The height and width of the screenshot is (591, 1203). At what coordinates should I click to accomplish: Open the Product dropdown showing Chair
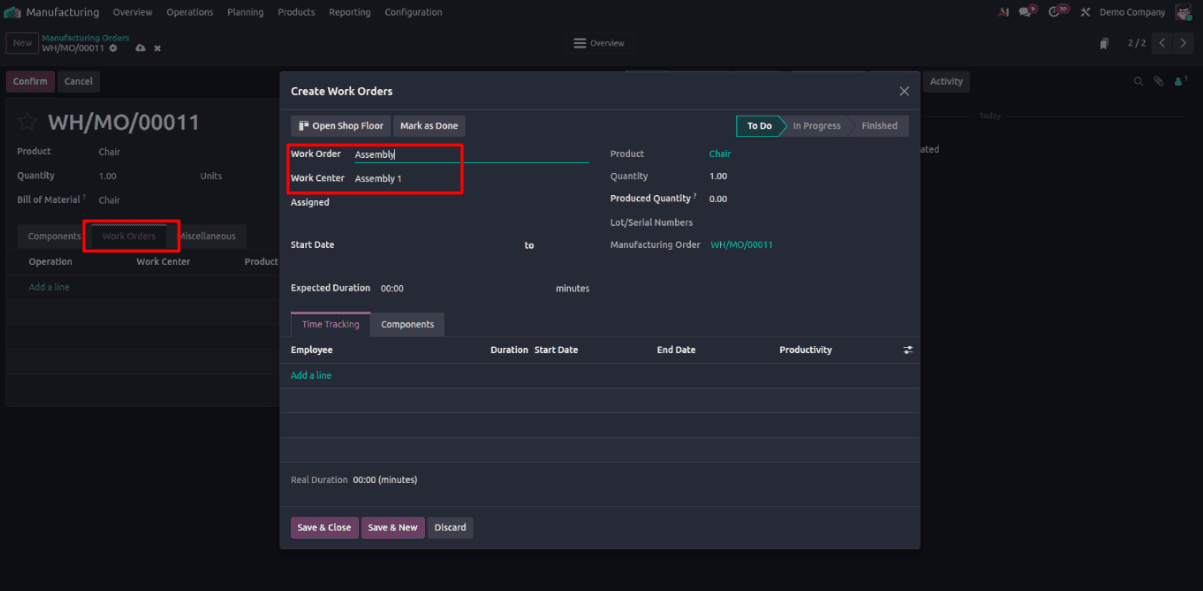pos(720,154)
